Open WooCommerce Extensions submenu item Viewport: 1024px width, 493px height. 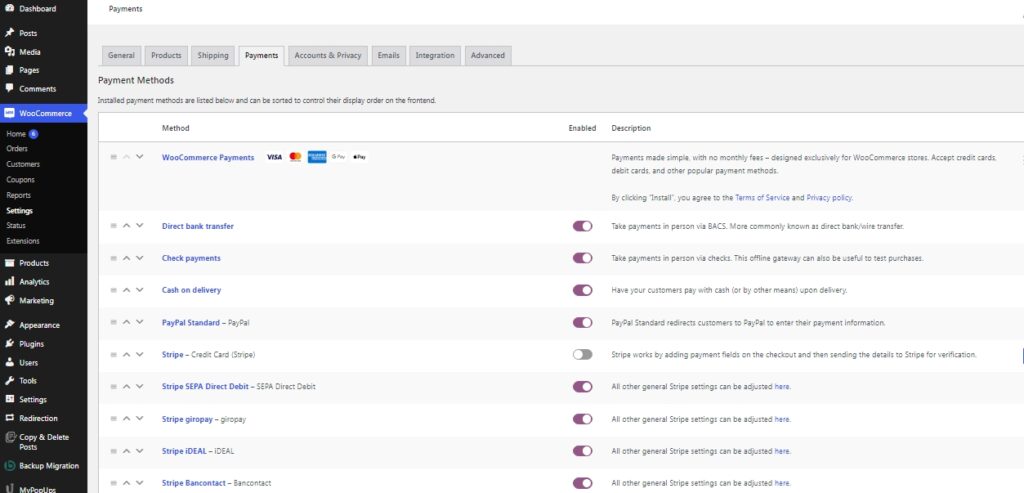(x=23, y=241)
